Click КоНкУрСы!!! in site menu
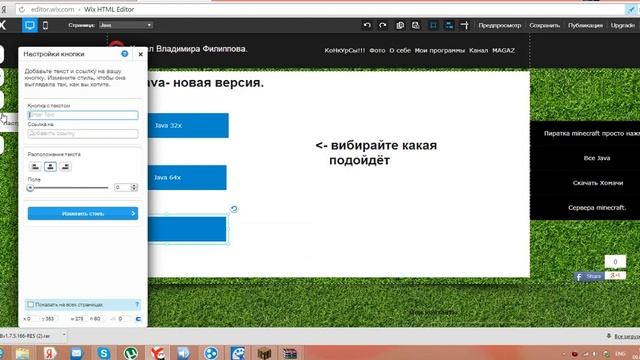640x360 pixels. click(344, 51)
